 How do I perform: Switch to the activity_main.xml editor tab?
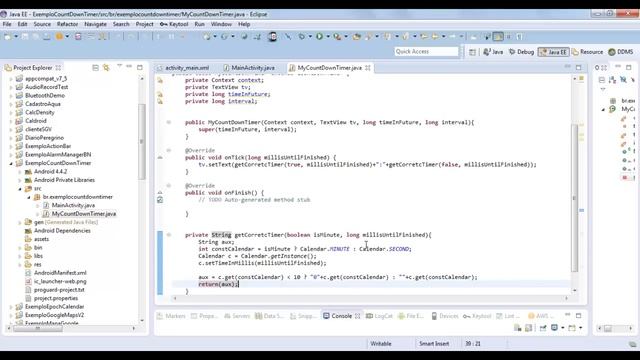183,68
